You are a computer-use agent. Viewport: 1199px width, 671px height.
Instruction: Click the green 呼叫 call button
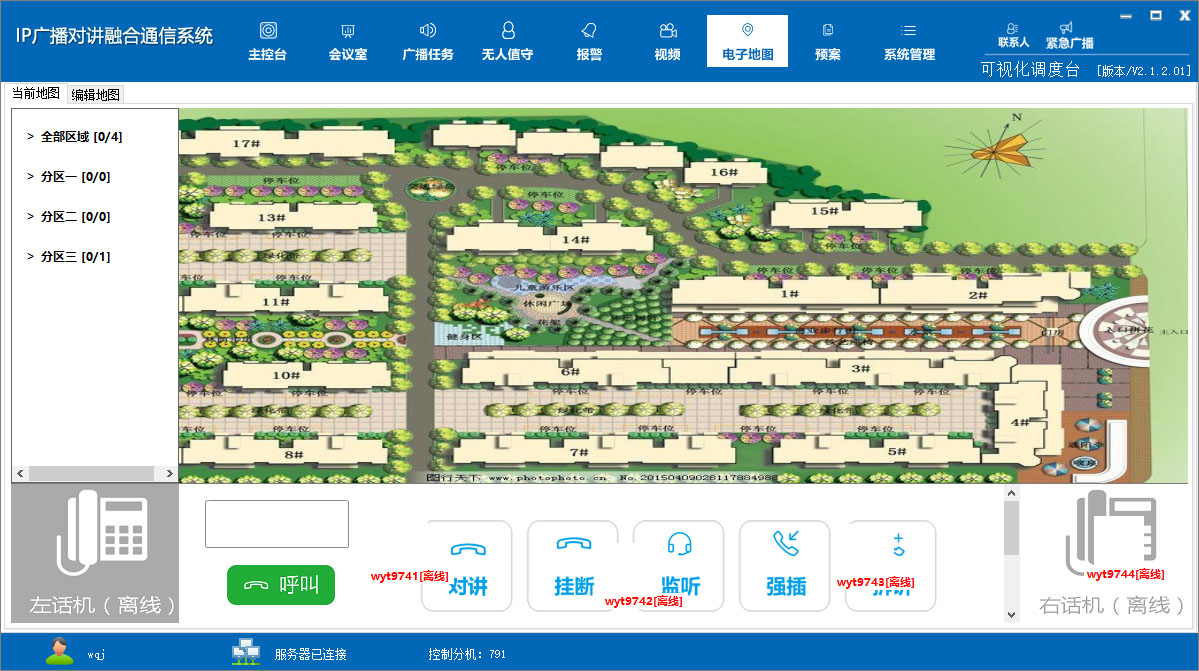tap(281, 585)
